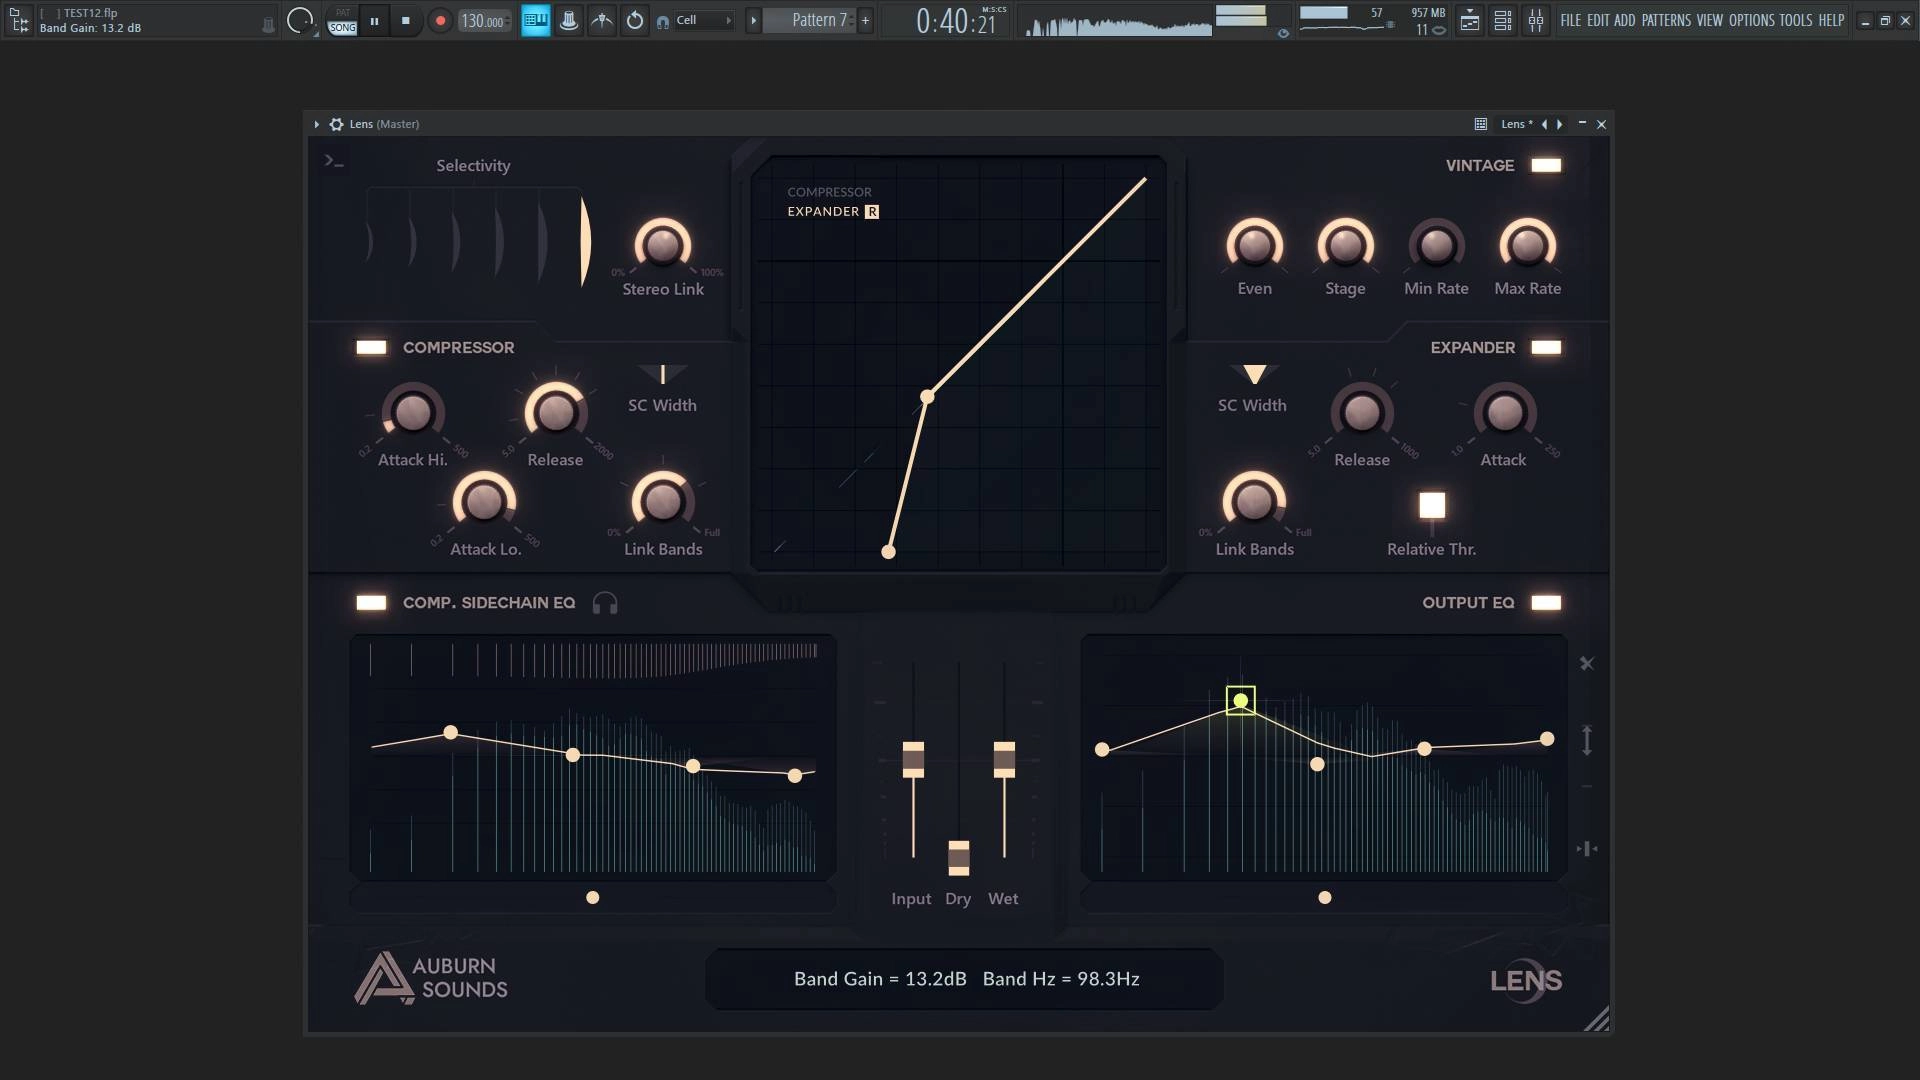1920x1080 pixels.
Task: Select the EXPANDER curve label
Action: [x=823, y=211]
